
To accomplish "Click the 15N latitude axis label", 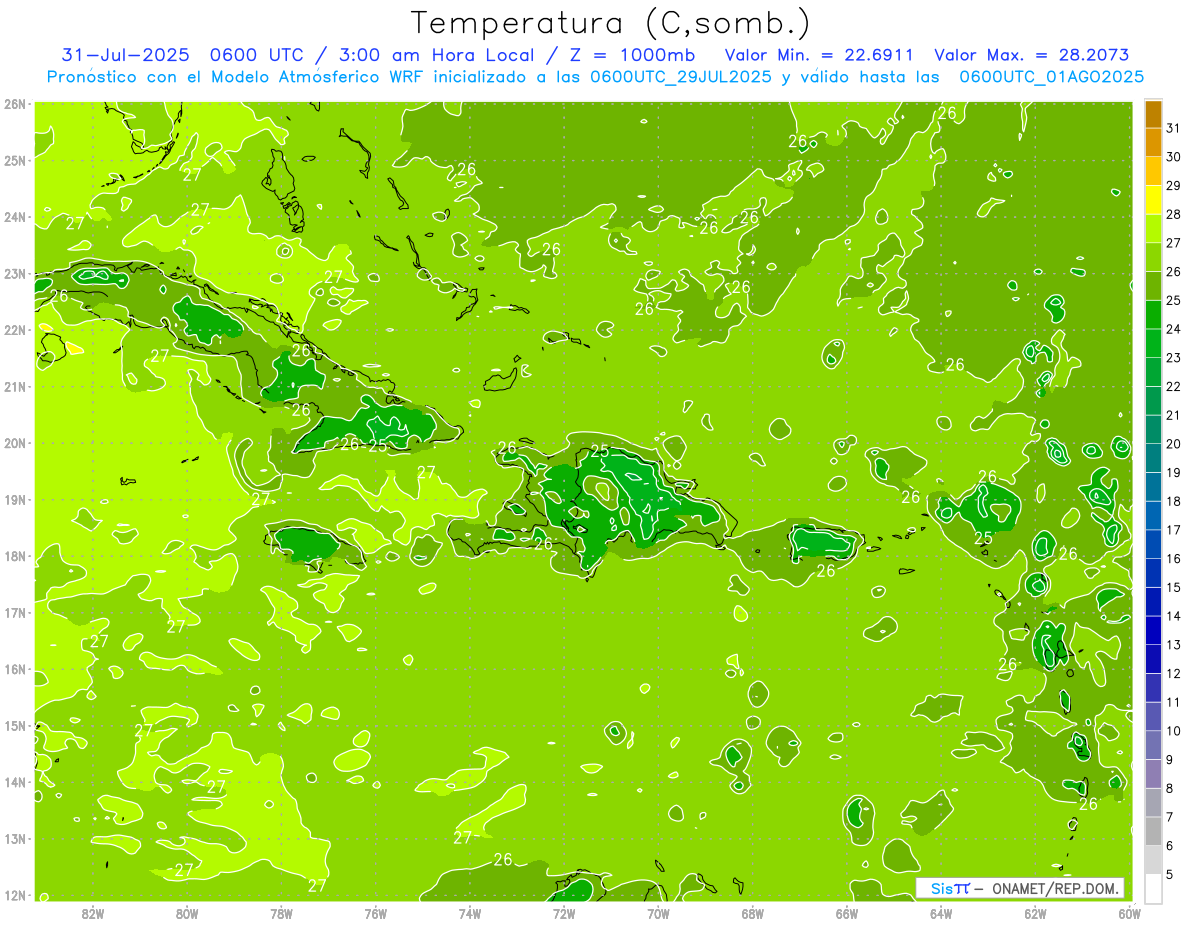I will coord(14,725).
